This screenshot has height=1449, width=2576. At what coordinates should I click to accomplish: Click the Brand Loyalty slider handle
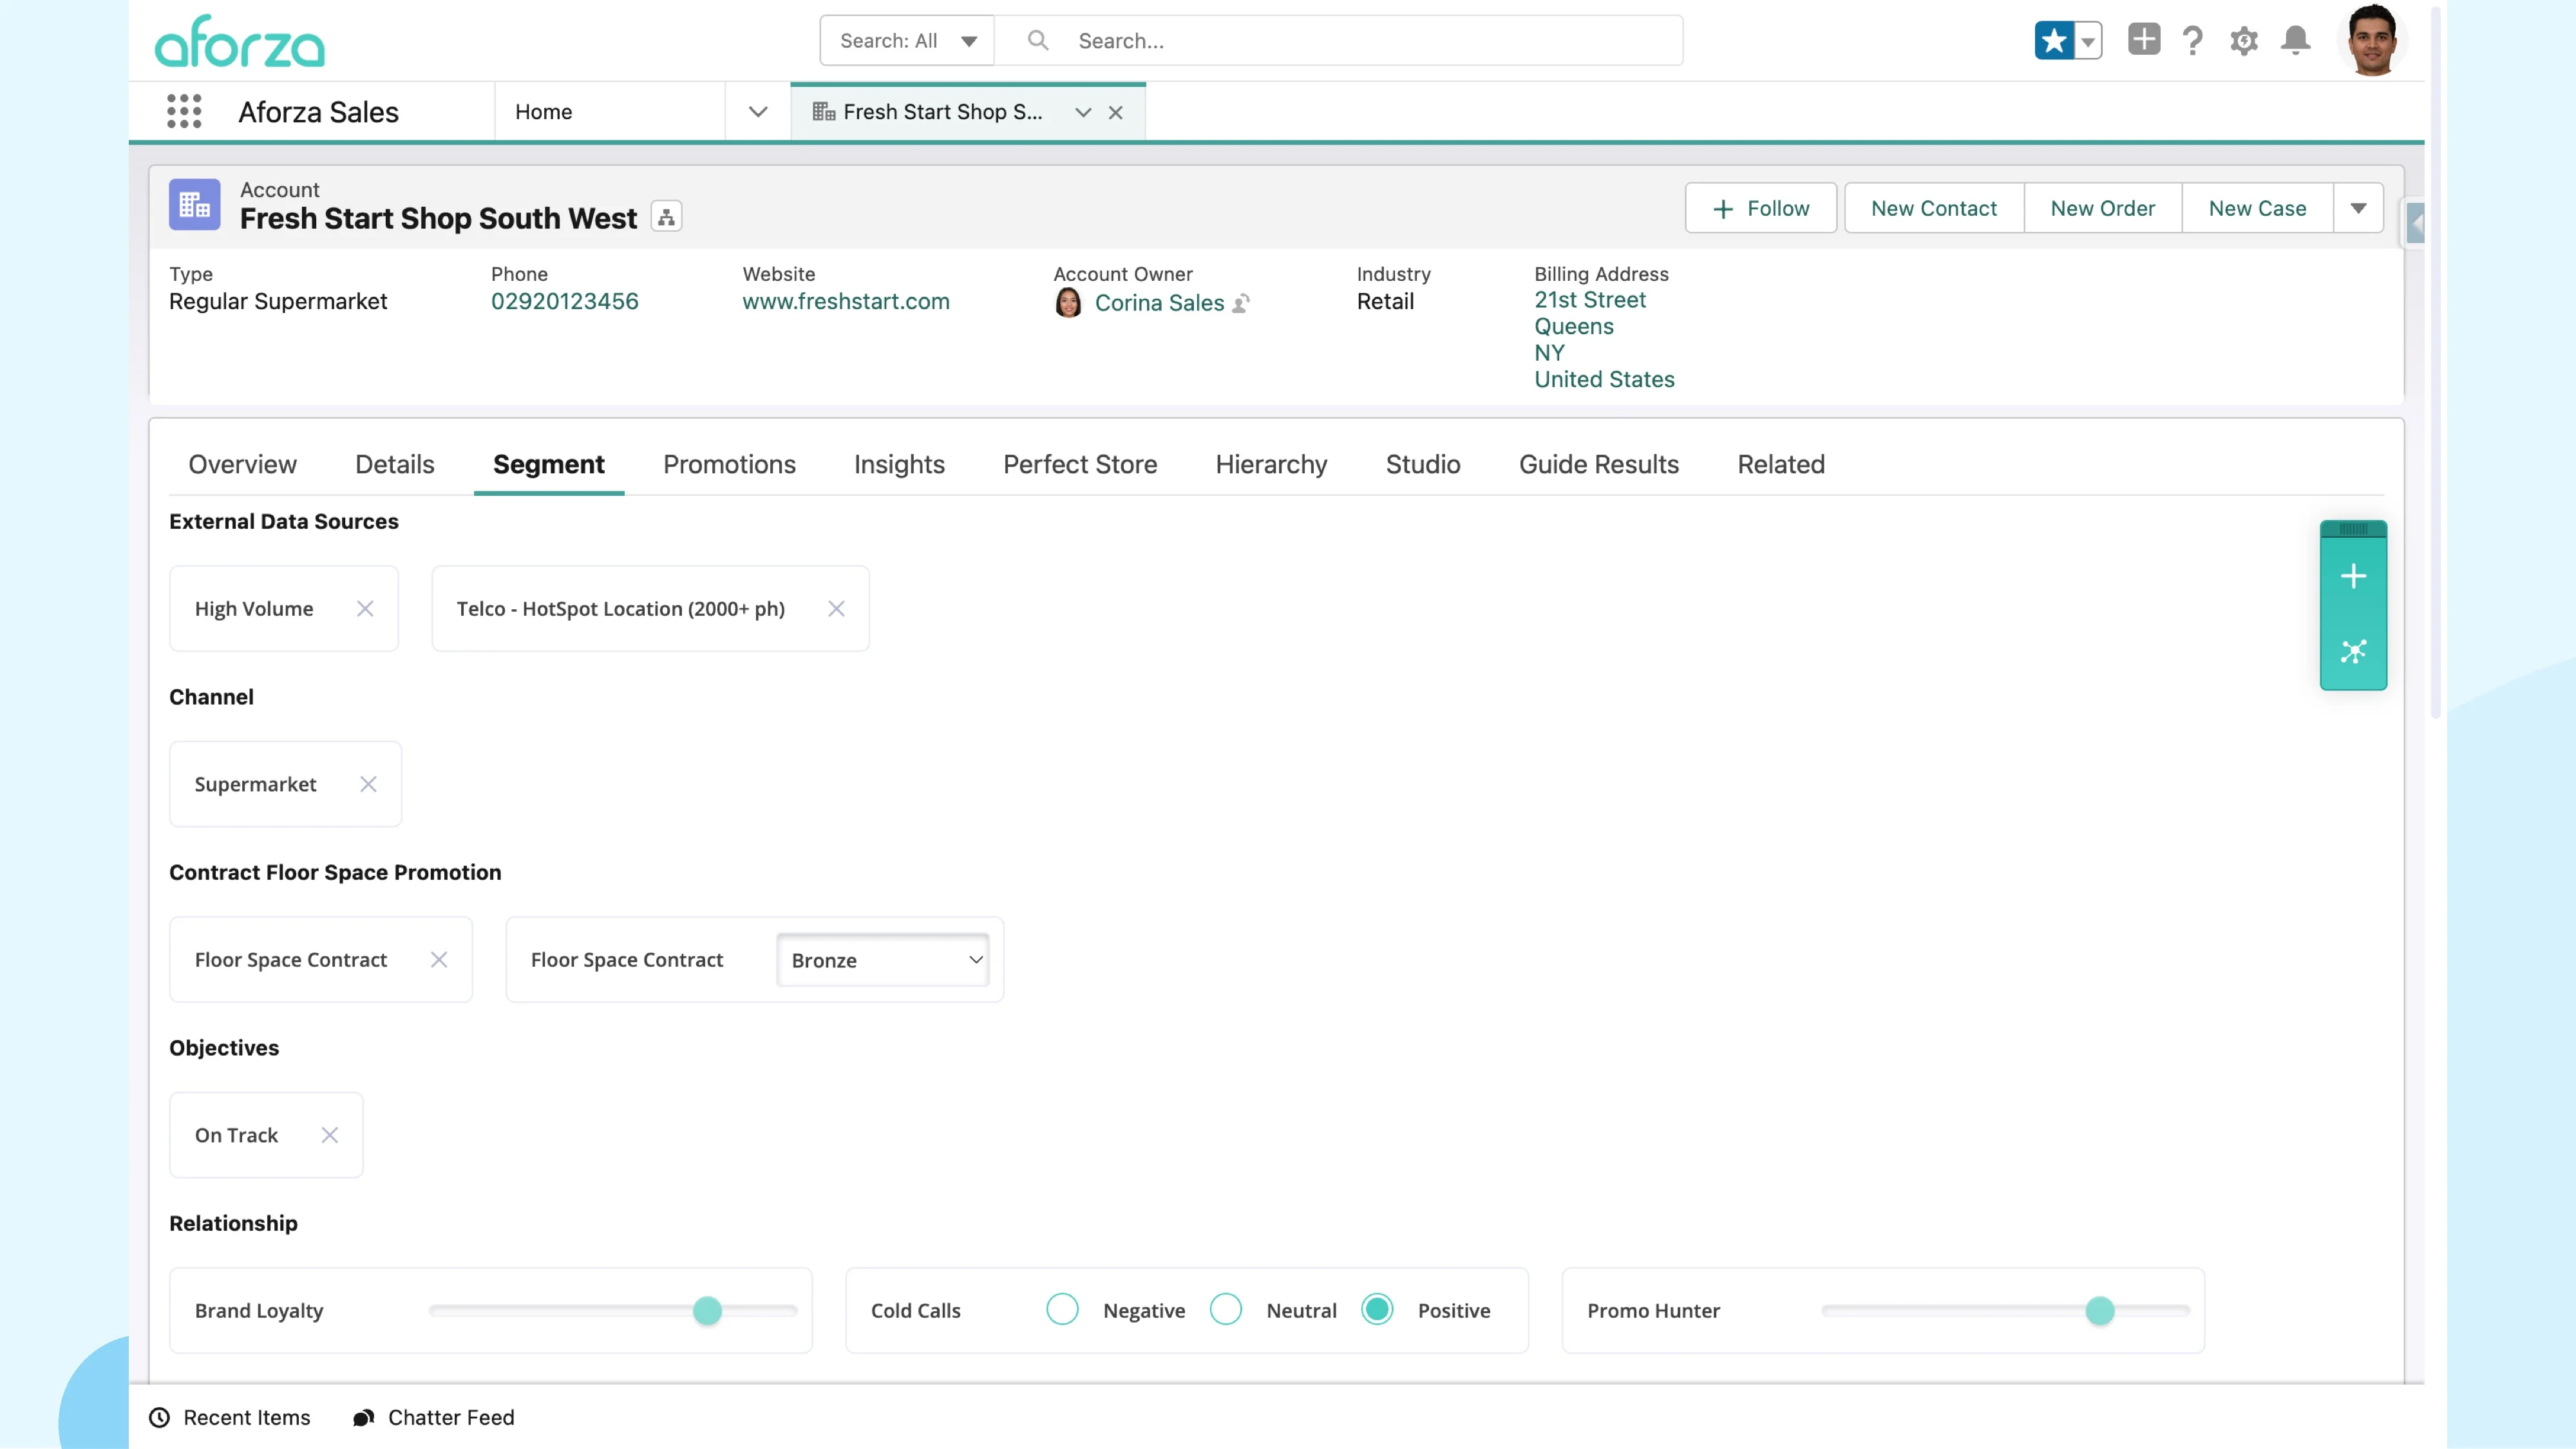pos(707,1311)
